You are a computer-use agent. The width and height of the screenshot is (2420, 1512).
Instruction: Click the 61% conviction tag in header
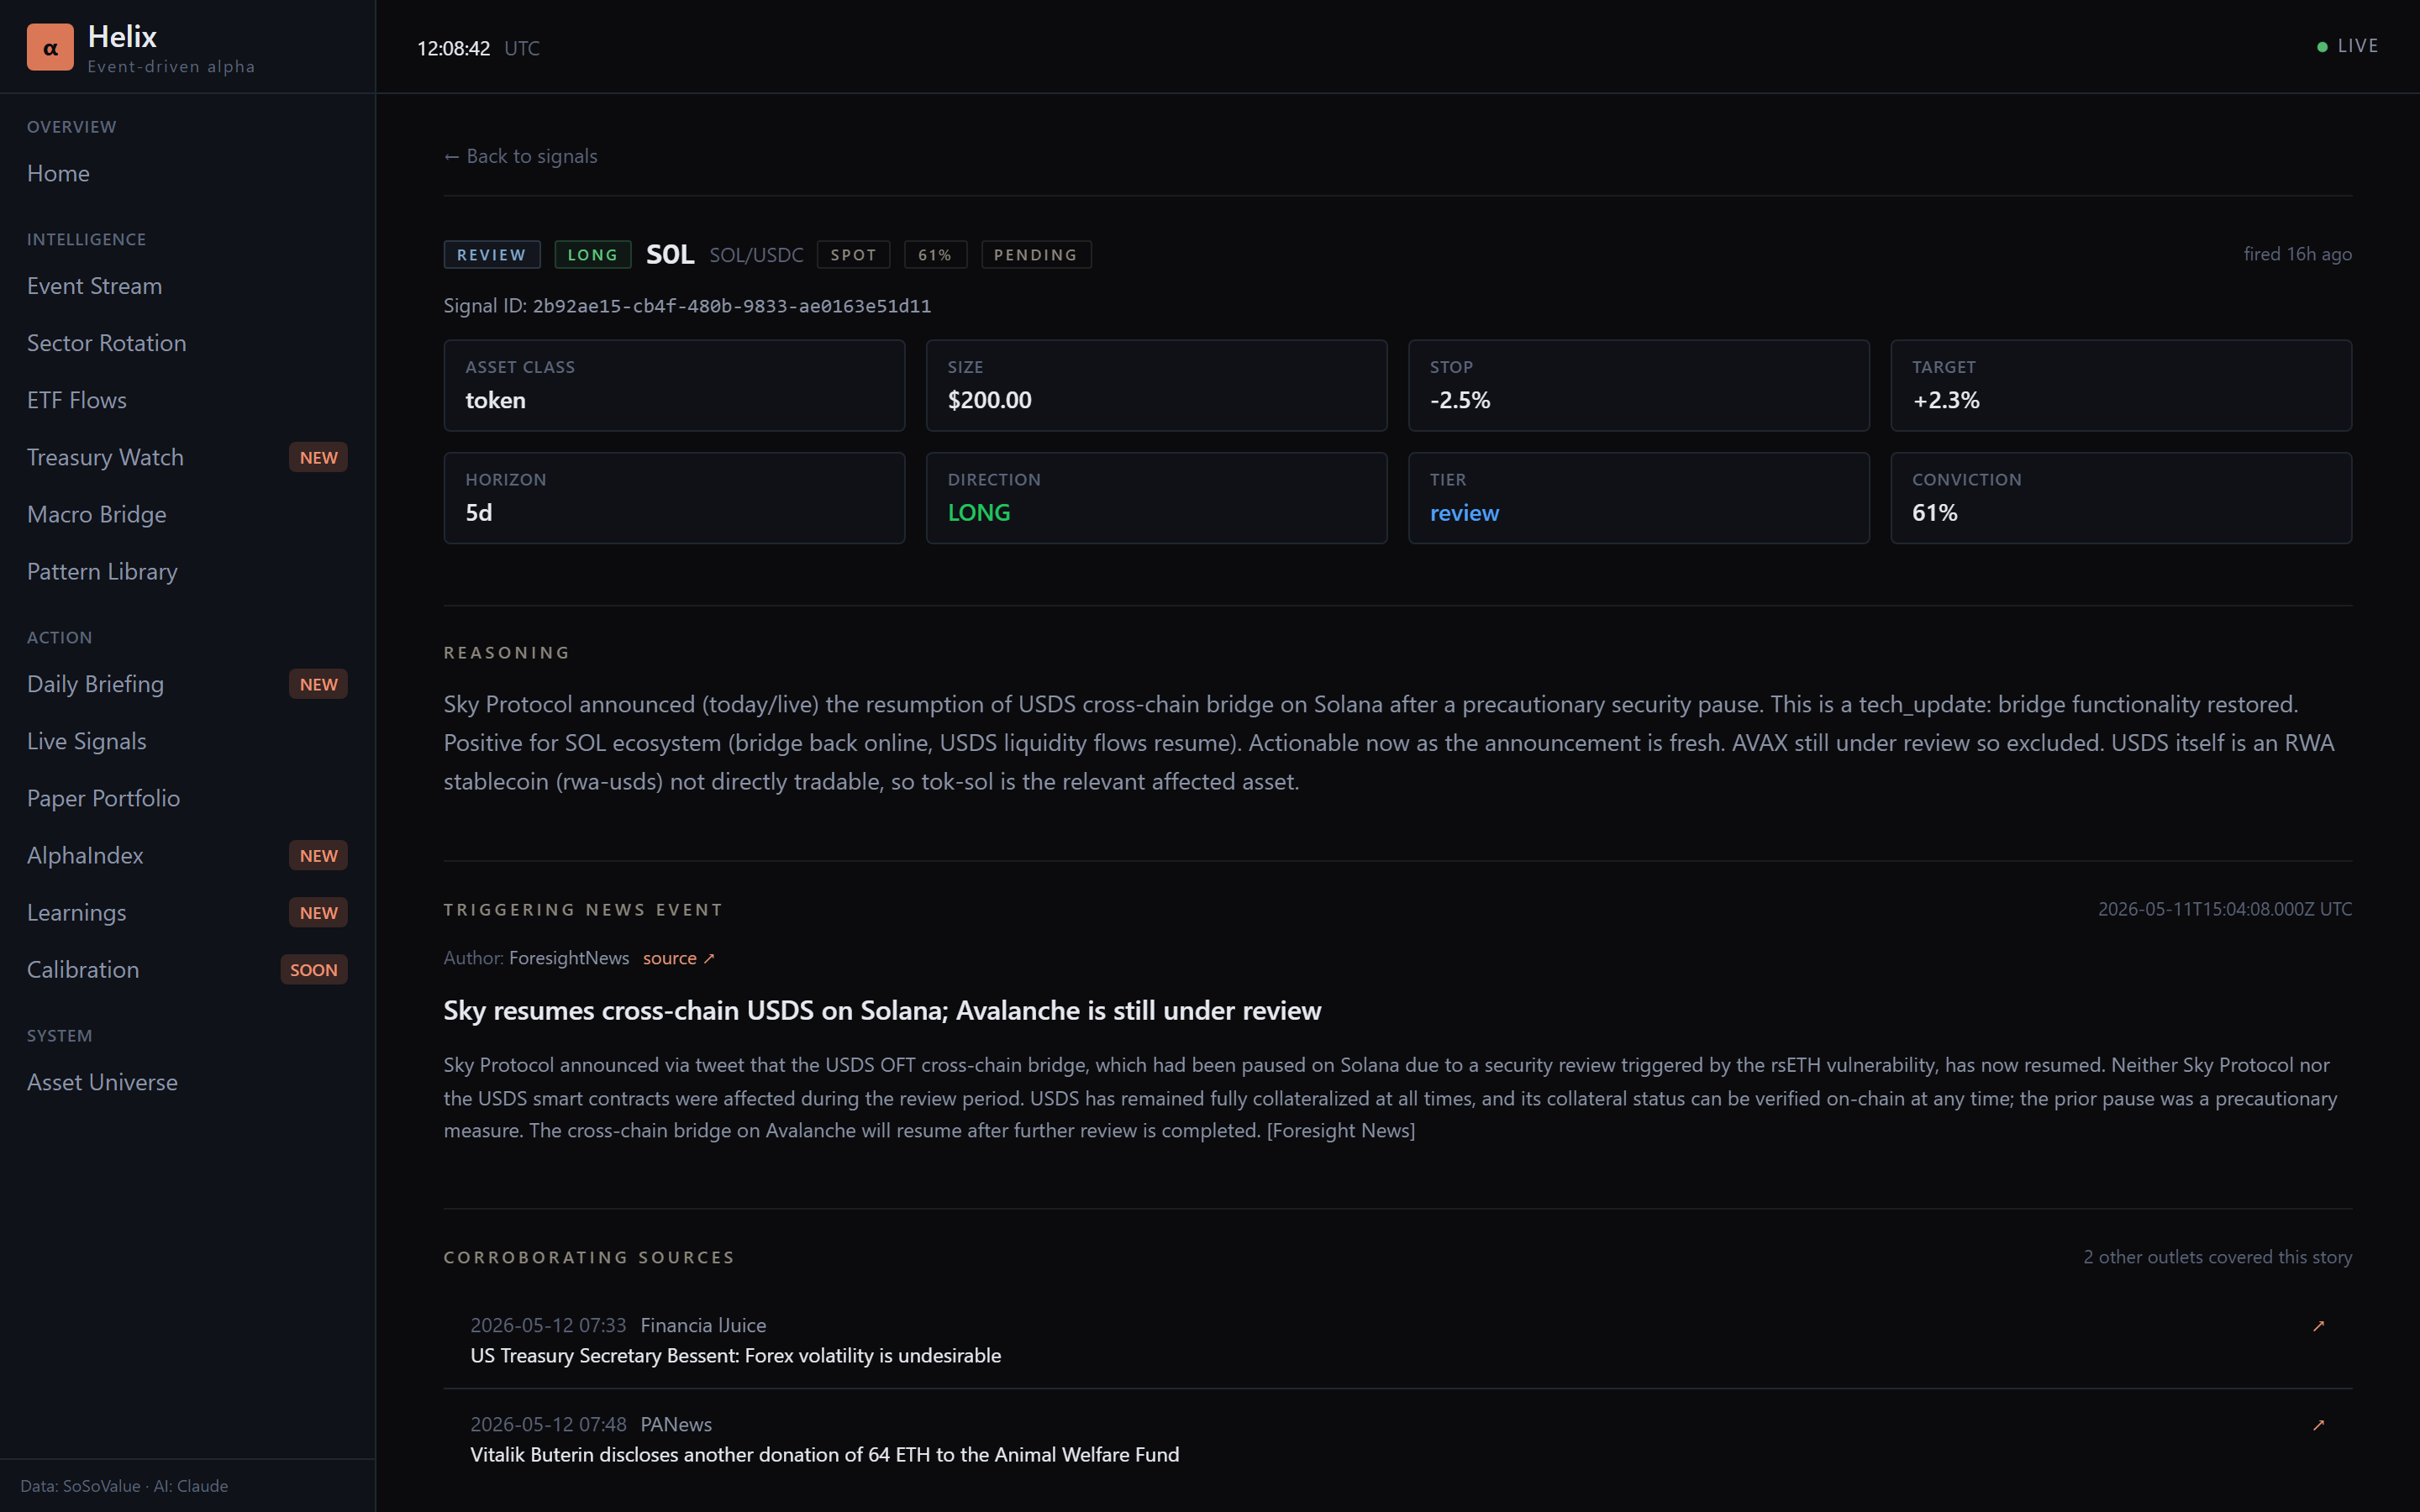coord(935,255)
